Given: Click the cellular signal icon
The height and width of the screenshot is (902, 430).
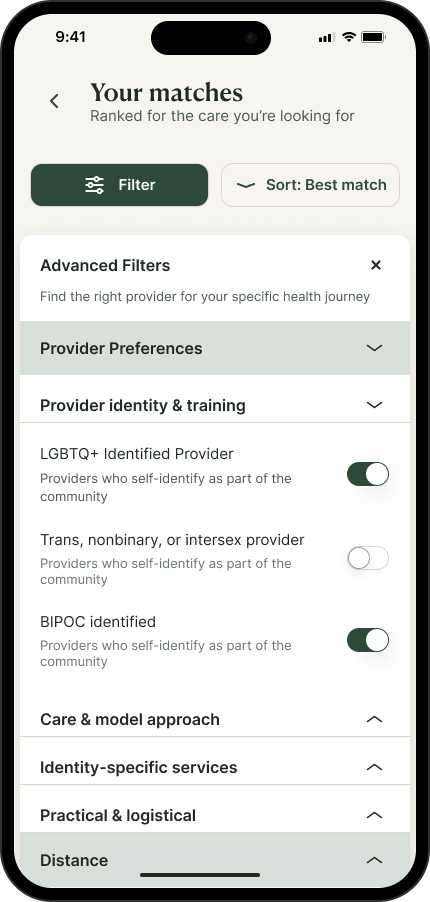Looking at the screenshot, I should 326,37.
